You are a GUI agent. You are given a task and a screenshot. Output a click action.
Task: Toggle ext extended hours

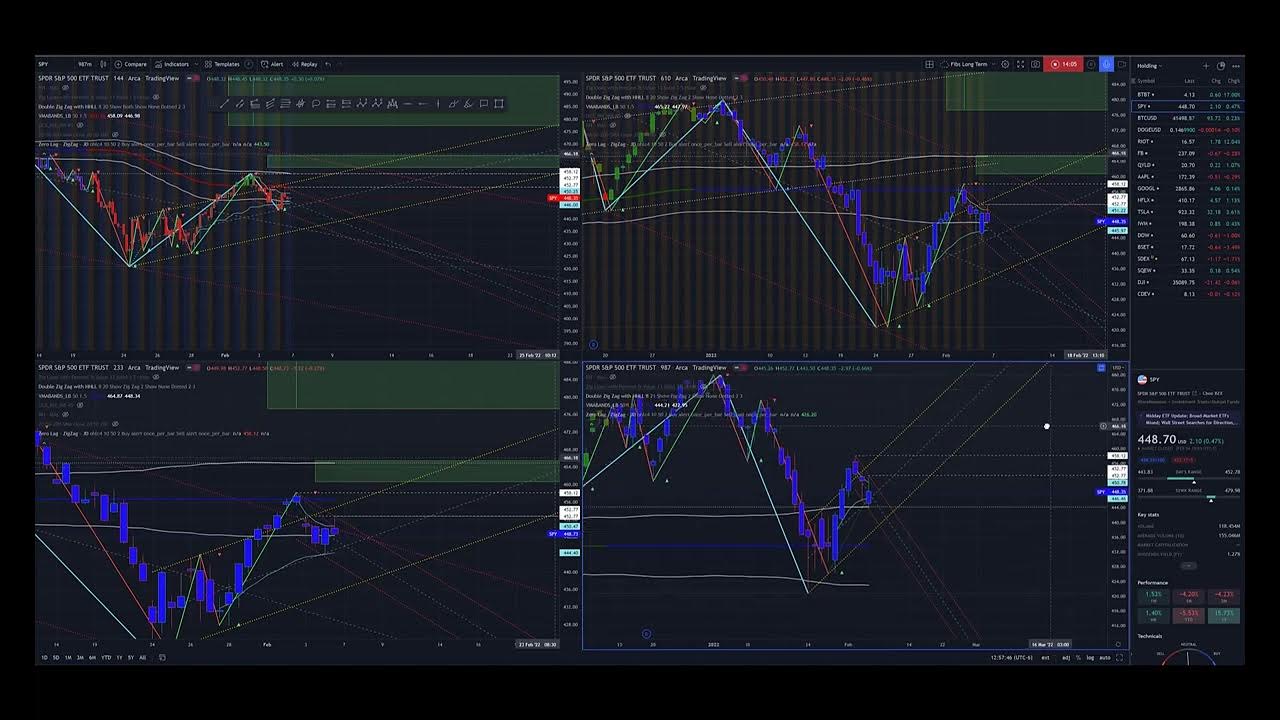pos(1045,657)
